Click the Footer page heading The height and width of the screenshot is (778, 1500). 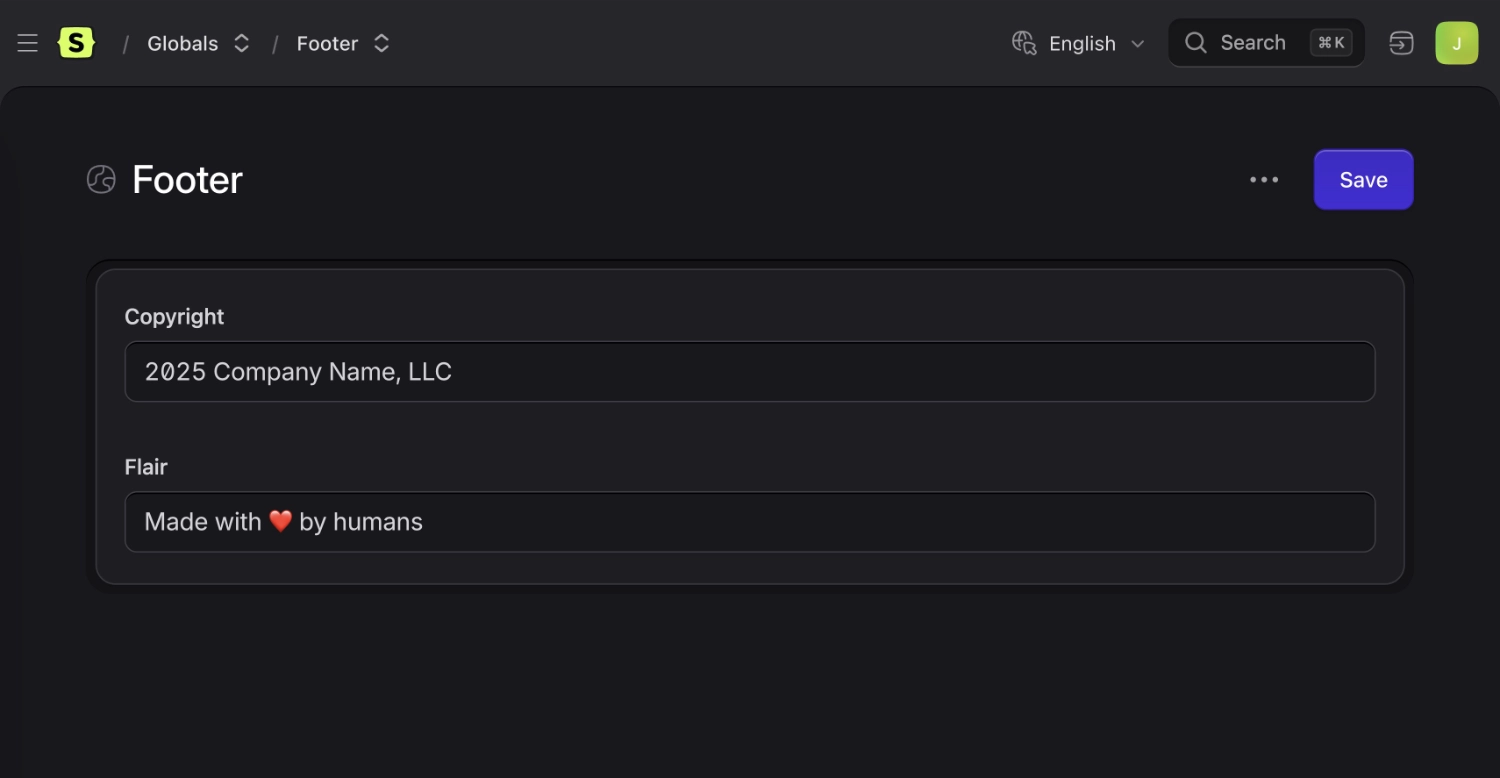tap(187, 179)
